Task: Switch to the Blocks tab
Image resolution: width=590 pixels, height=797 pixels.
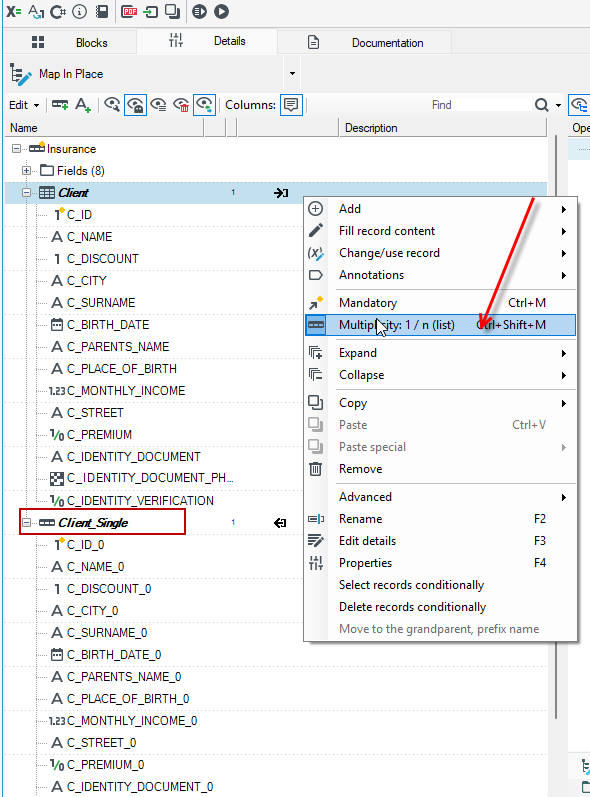Action: point(70,42)
